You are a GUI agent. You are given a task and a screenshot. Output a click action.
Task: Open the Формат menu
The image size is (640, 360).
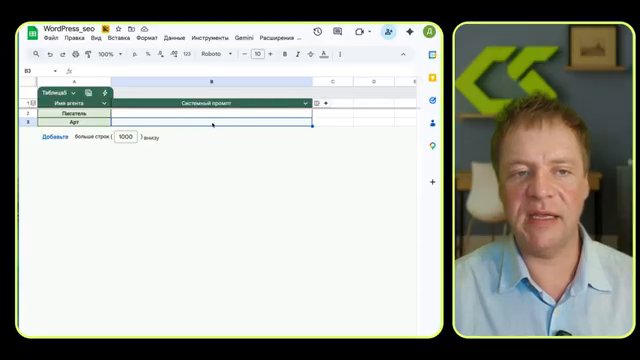(x=147, y=38)
